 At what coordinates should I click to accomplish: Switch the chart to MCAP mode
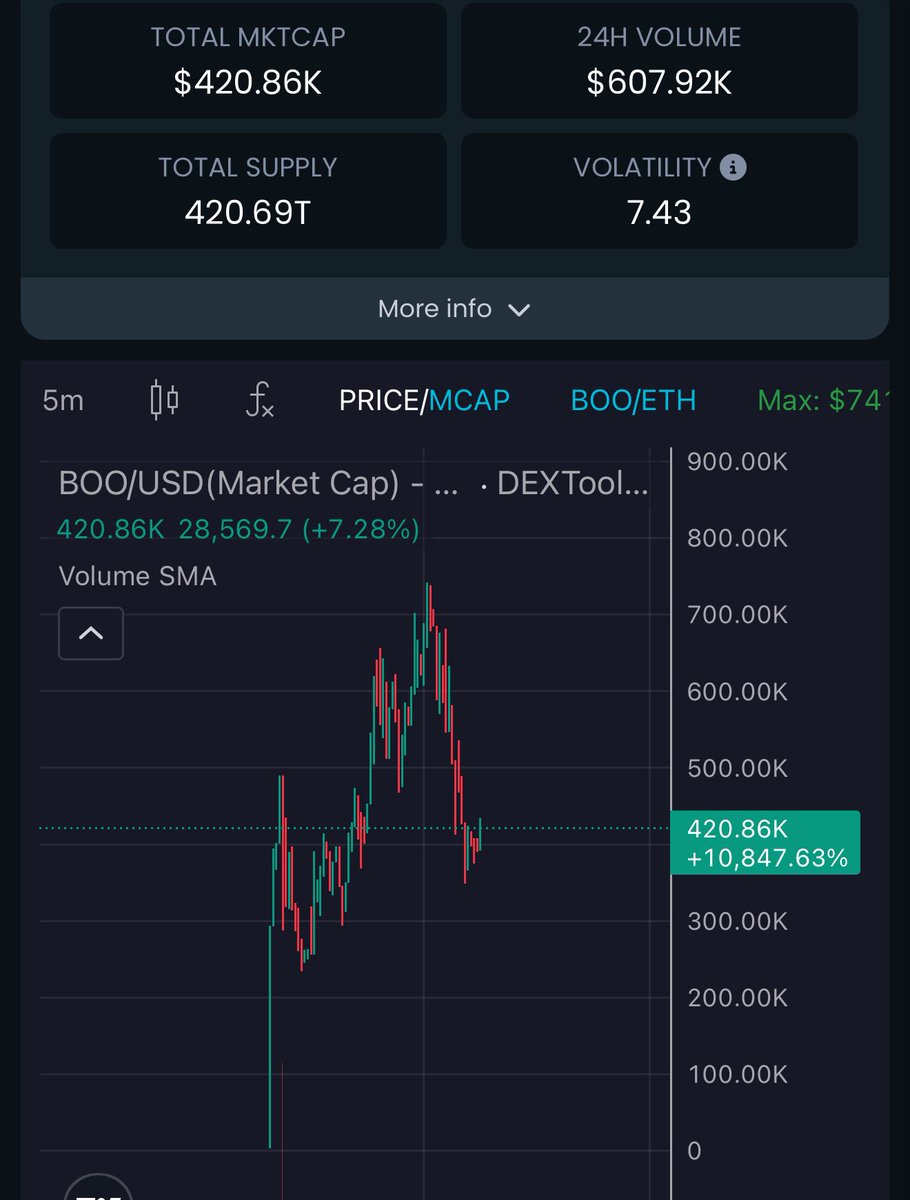[x=468, y=401]
